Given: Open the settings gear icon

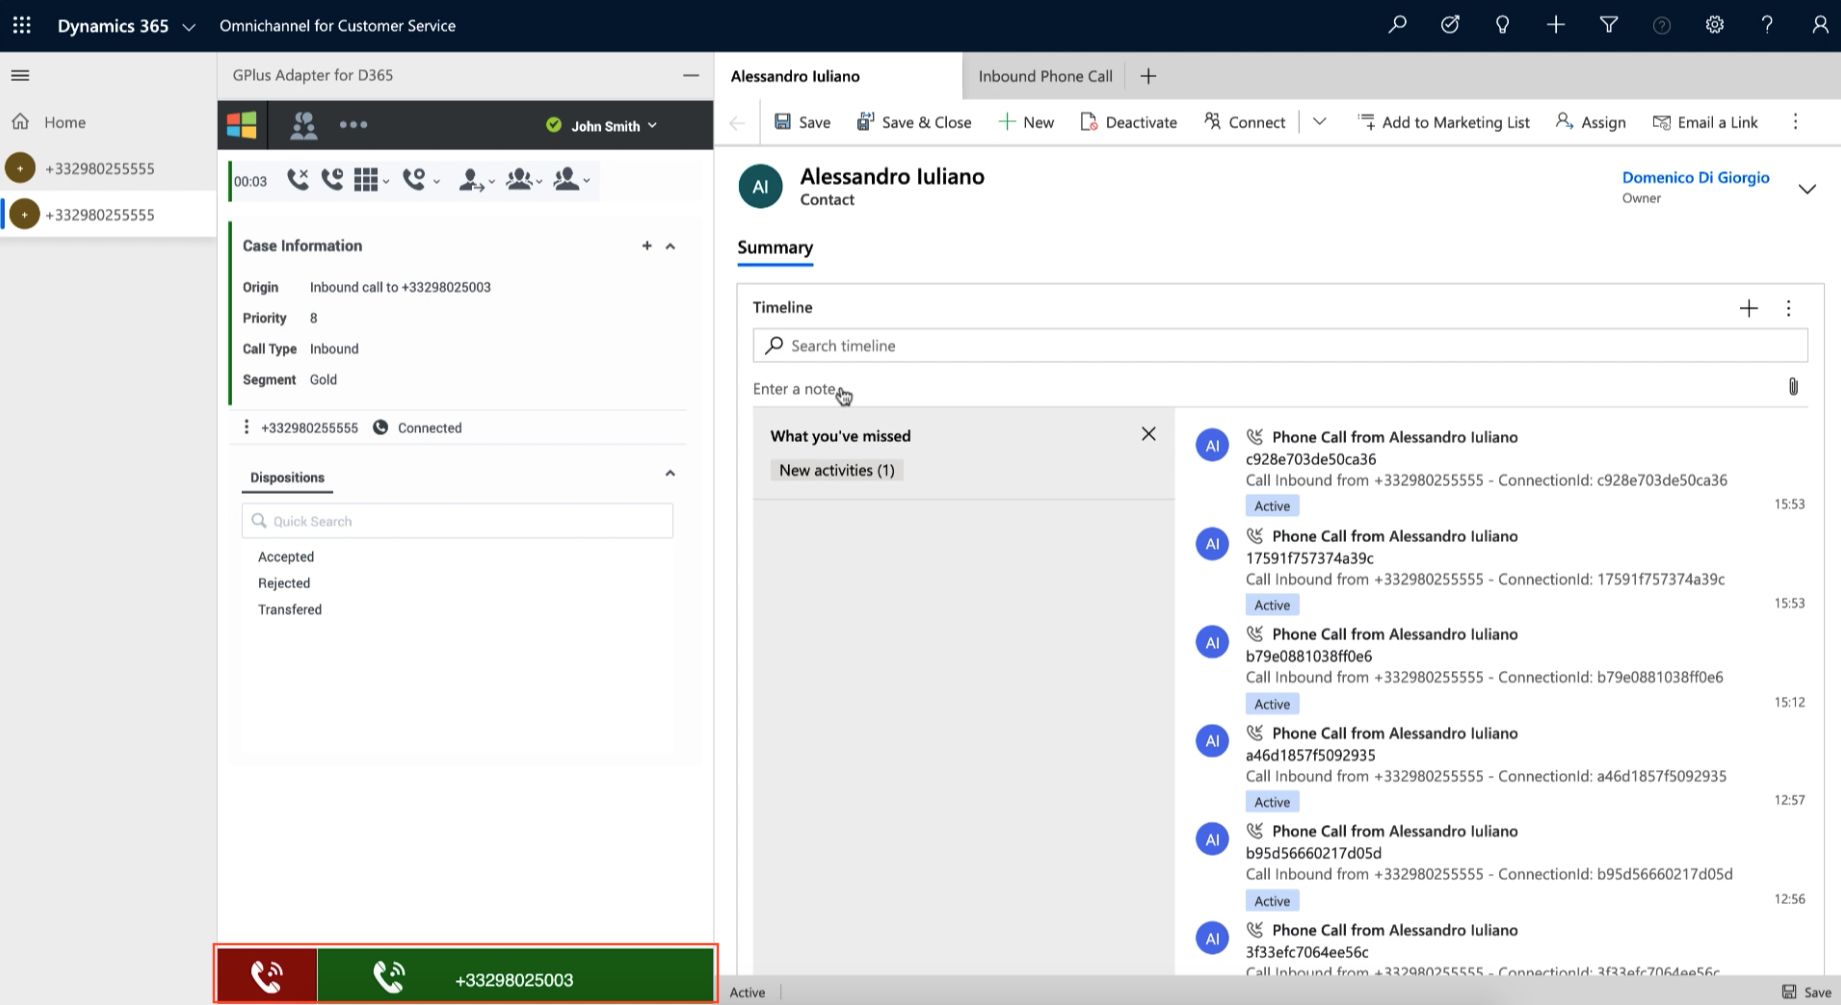Looking at the screenshot, I should pyautogui.click(x=1714, y=25).
